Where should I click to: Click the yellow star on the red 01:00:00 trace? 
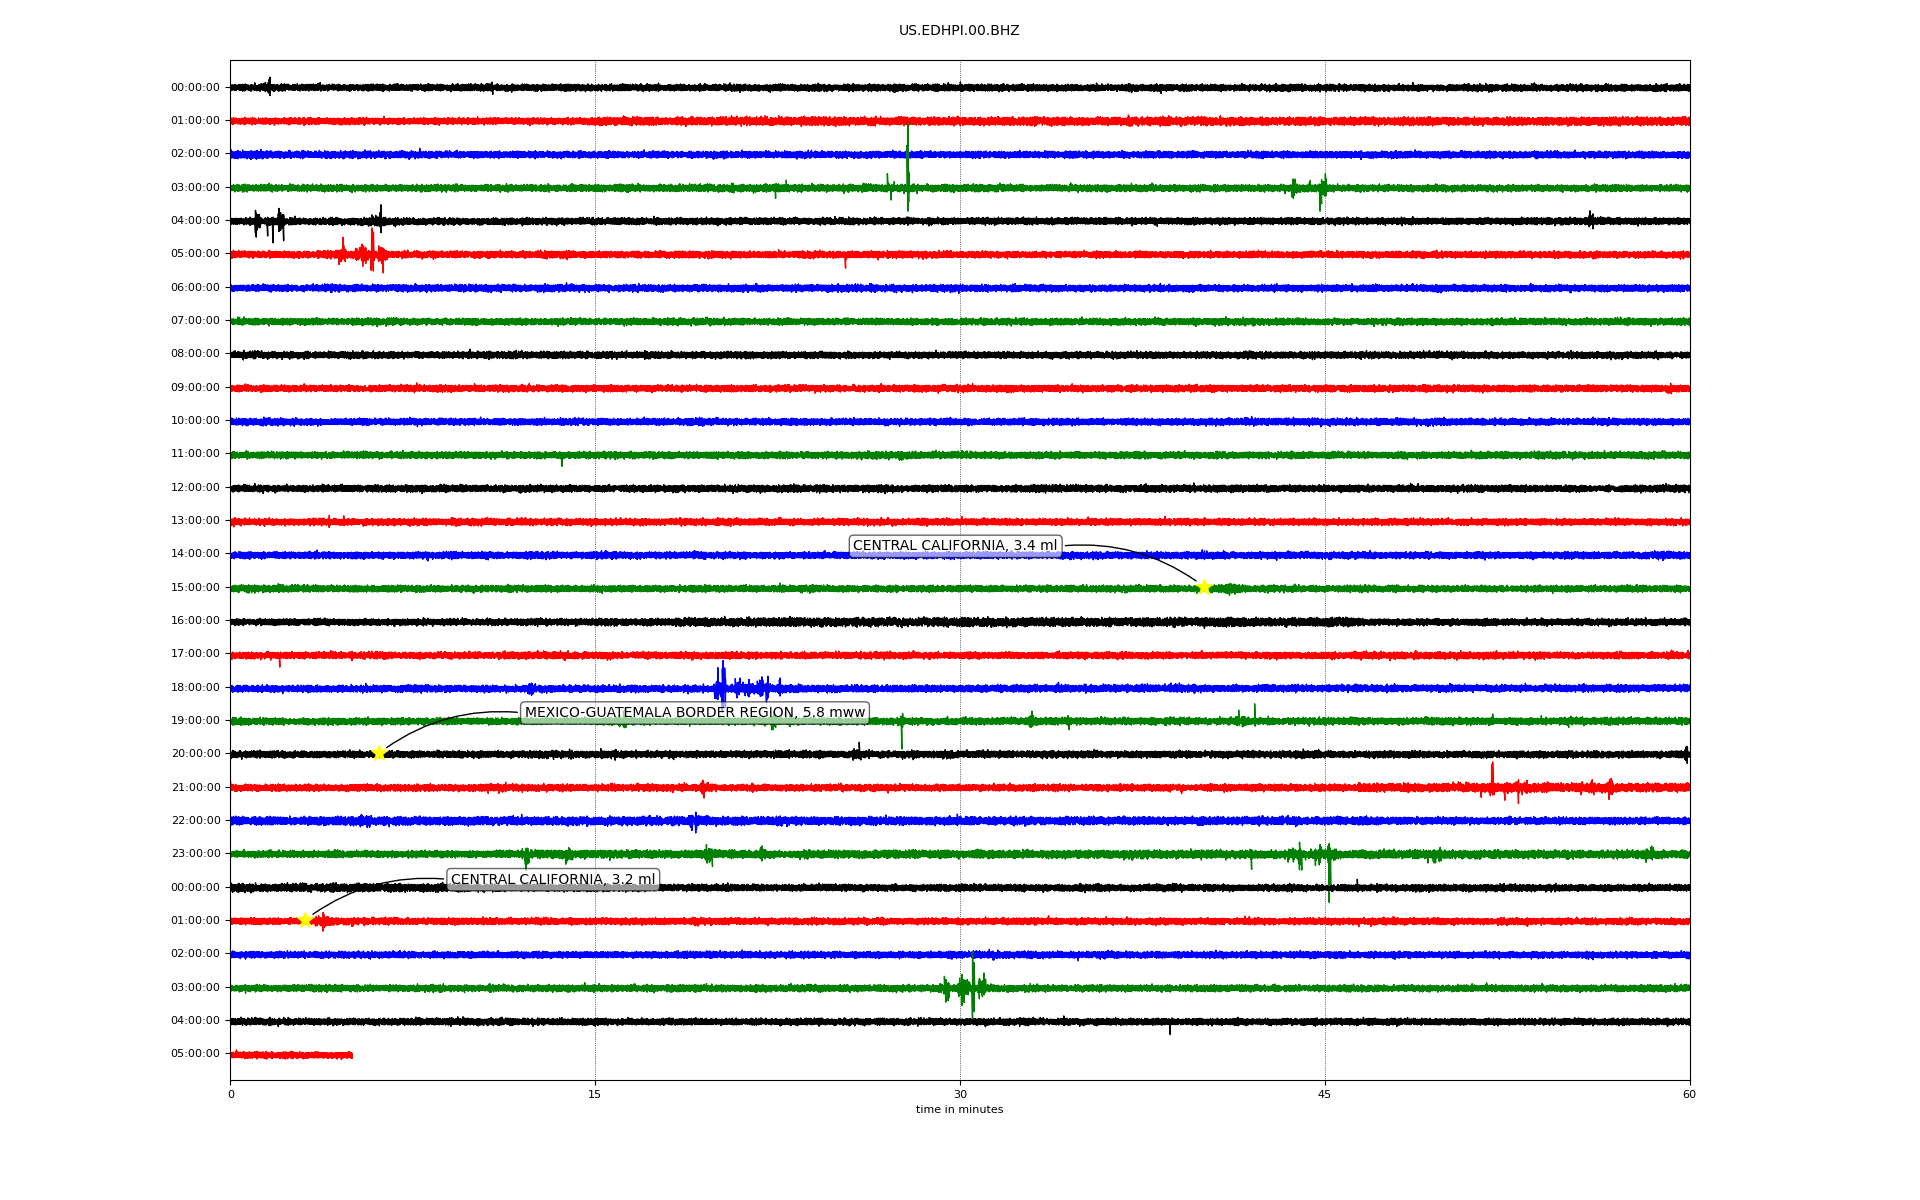pyautogui.click(x=305, y=920)
